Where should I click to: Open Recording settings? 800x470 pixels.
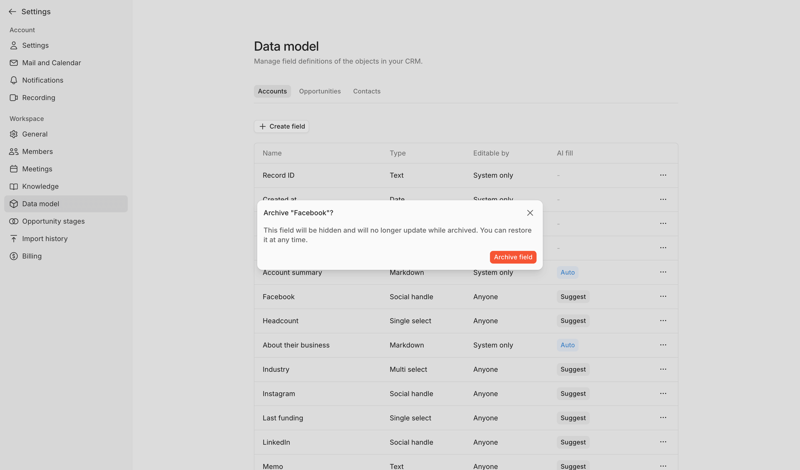click(38, 98)
